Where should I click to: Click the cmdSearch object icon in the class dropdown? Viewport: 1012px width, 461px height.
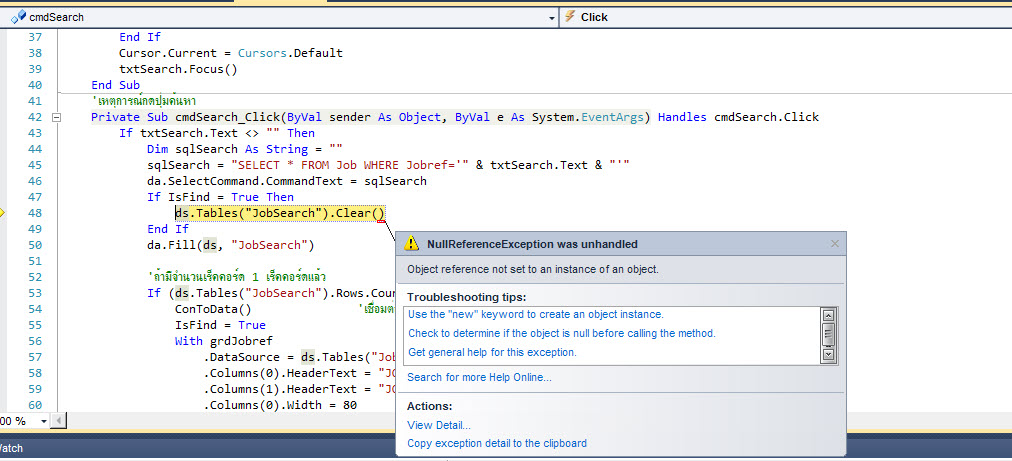(x=18, y=17)
